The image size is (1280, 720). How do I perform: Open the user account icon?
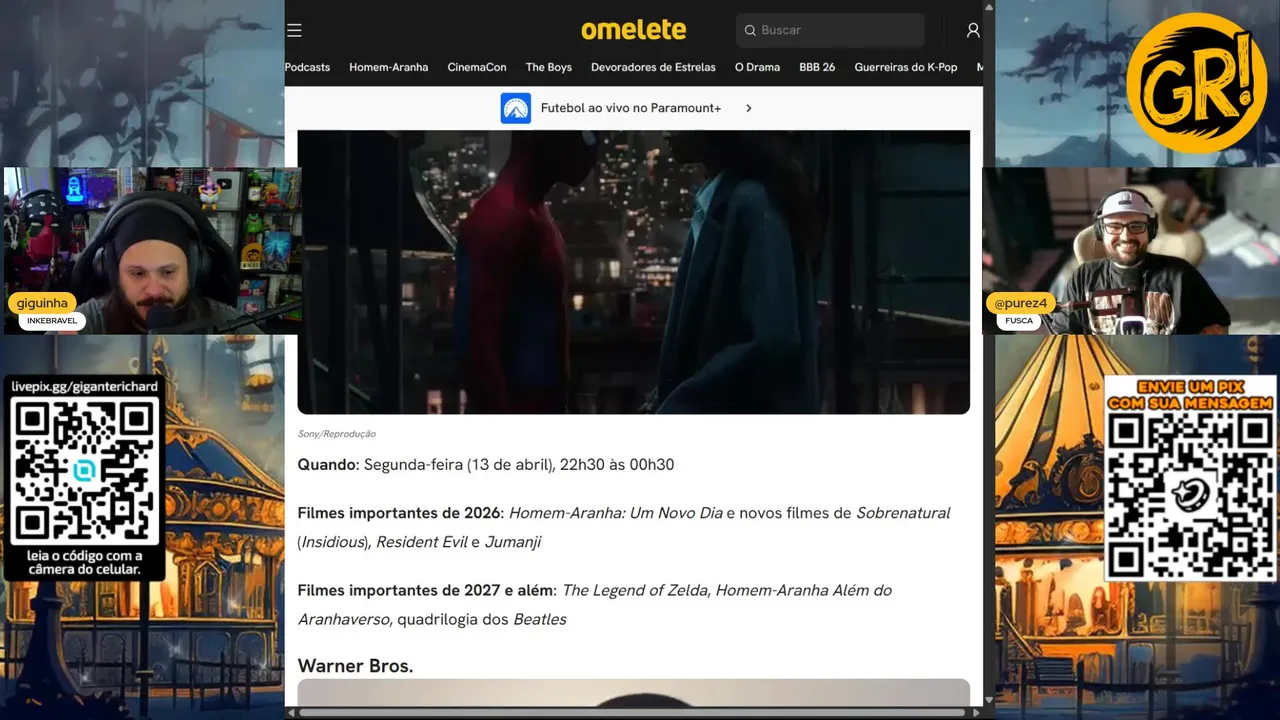(973, 30)
